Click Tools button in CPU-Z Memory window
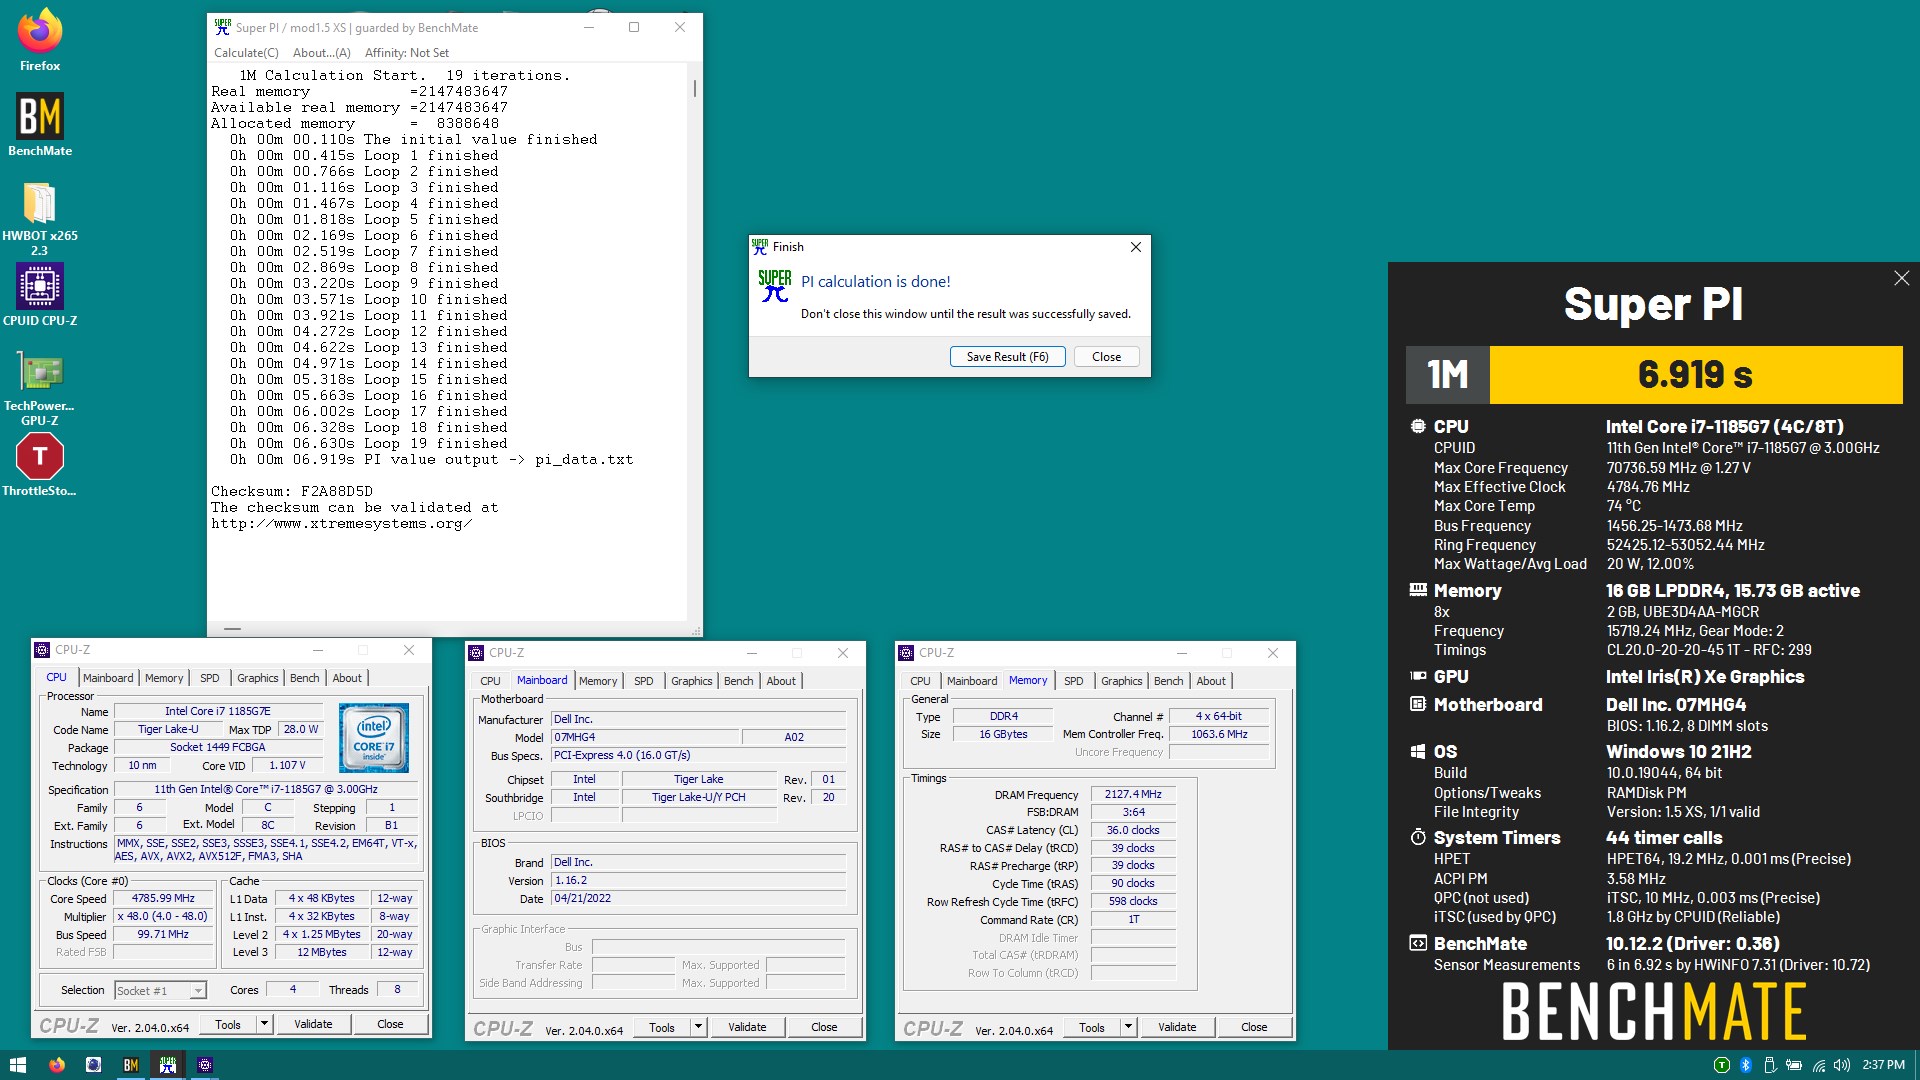 pyautogui.click(x=1092, y=1027)
